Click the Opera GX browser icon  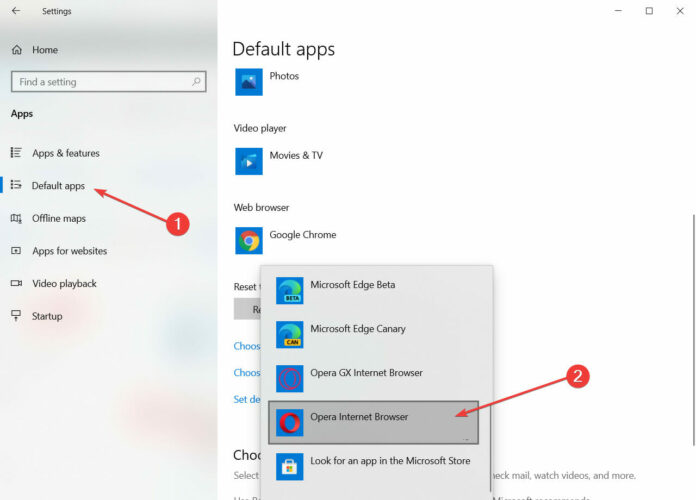(289, 378)
